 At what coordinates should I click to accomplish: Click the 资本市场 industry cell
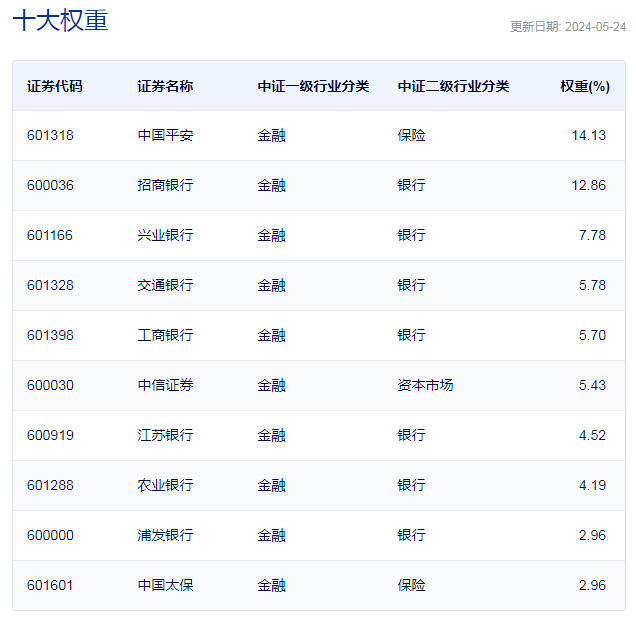425,385
